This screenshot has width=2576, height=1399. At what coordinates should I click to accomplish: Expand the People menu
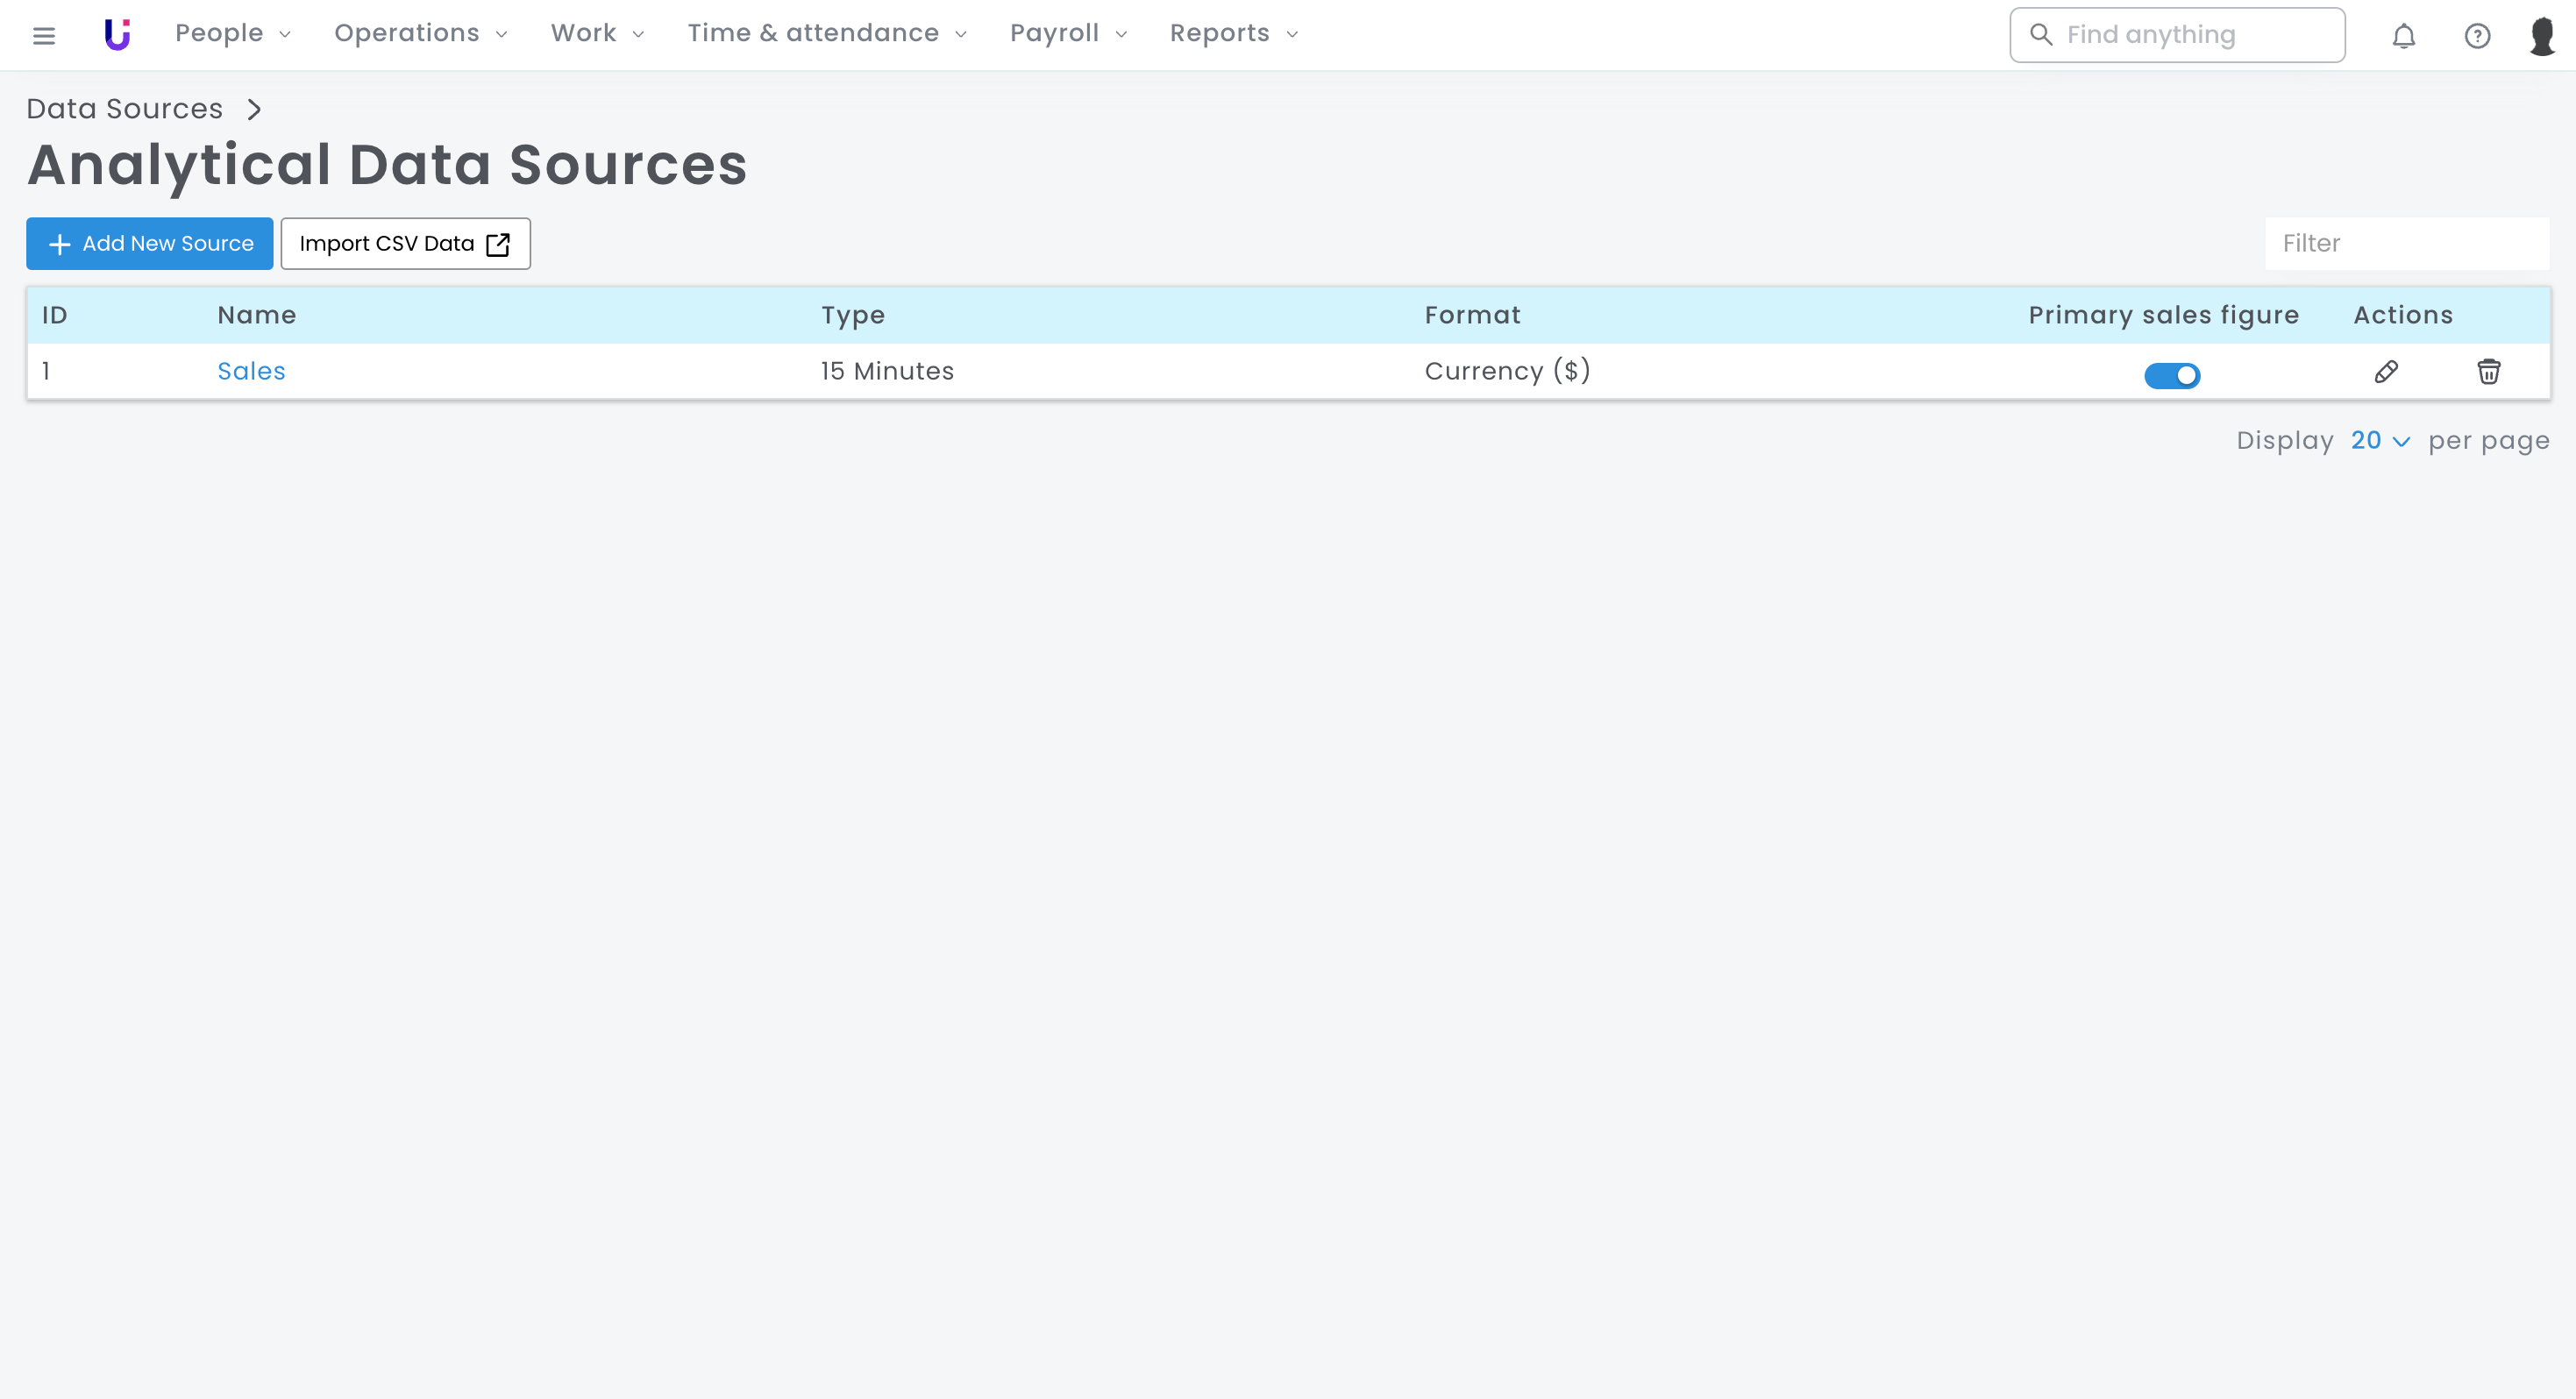coord(232,34)
